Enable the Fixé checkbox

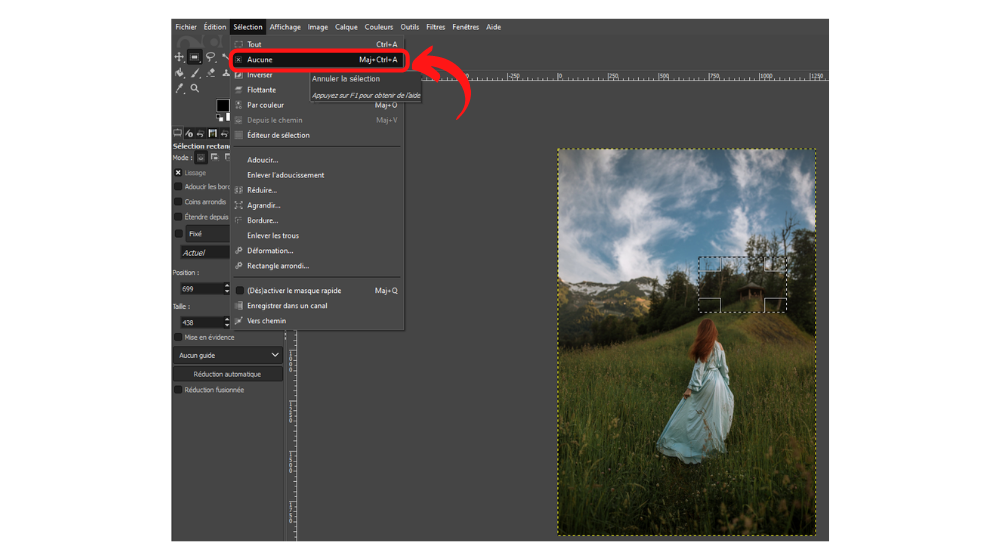tap(179, 233)
